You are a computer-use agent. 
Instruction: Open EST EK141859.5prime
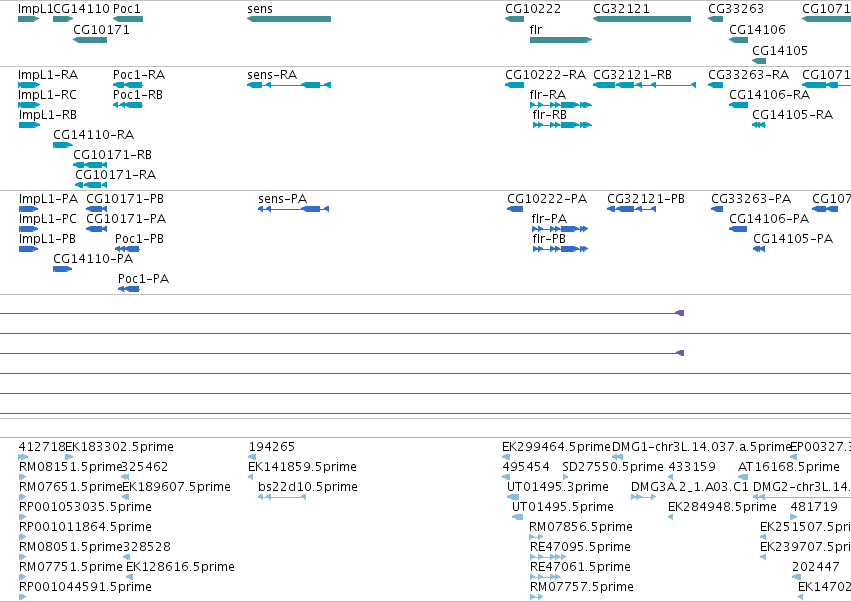point(302,467)
